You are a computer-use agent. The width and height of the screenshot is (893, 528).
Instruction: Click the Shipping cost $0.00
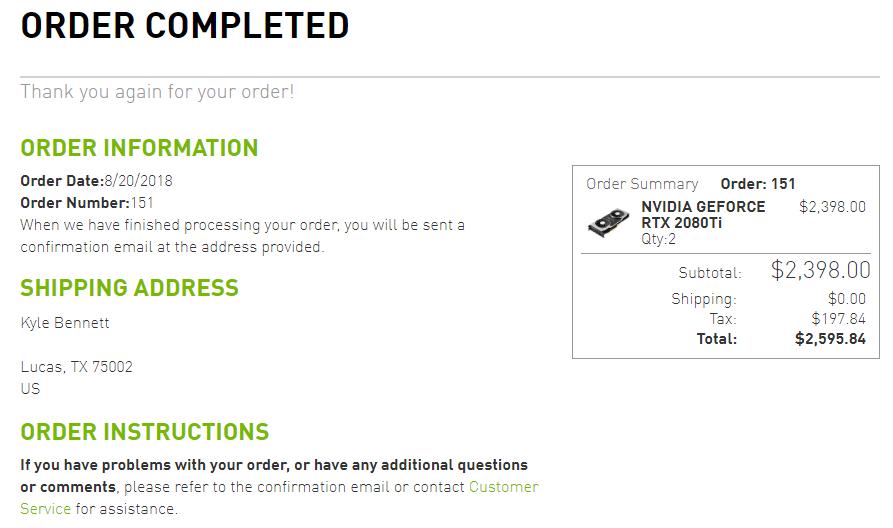point(846,299)
